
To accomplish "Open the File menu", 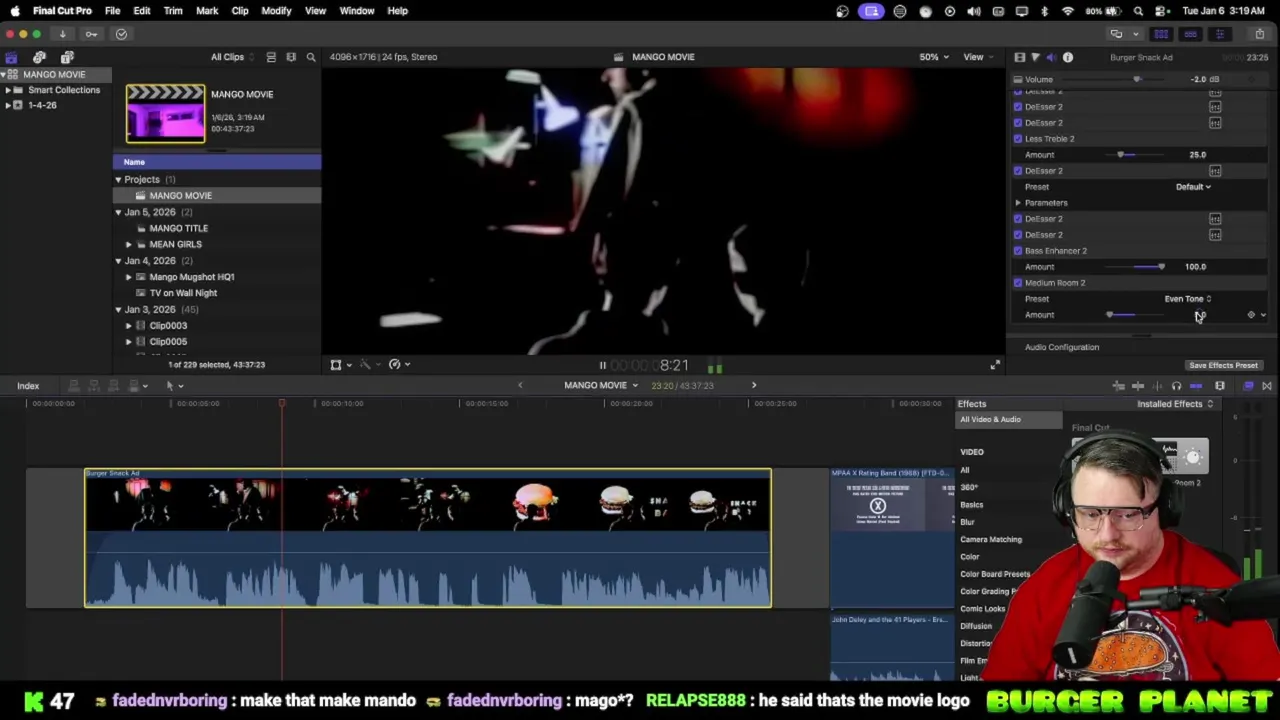I will tap(113, 11).
